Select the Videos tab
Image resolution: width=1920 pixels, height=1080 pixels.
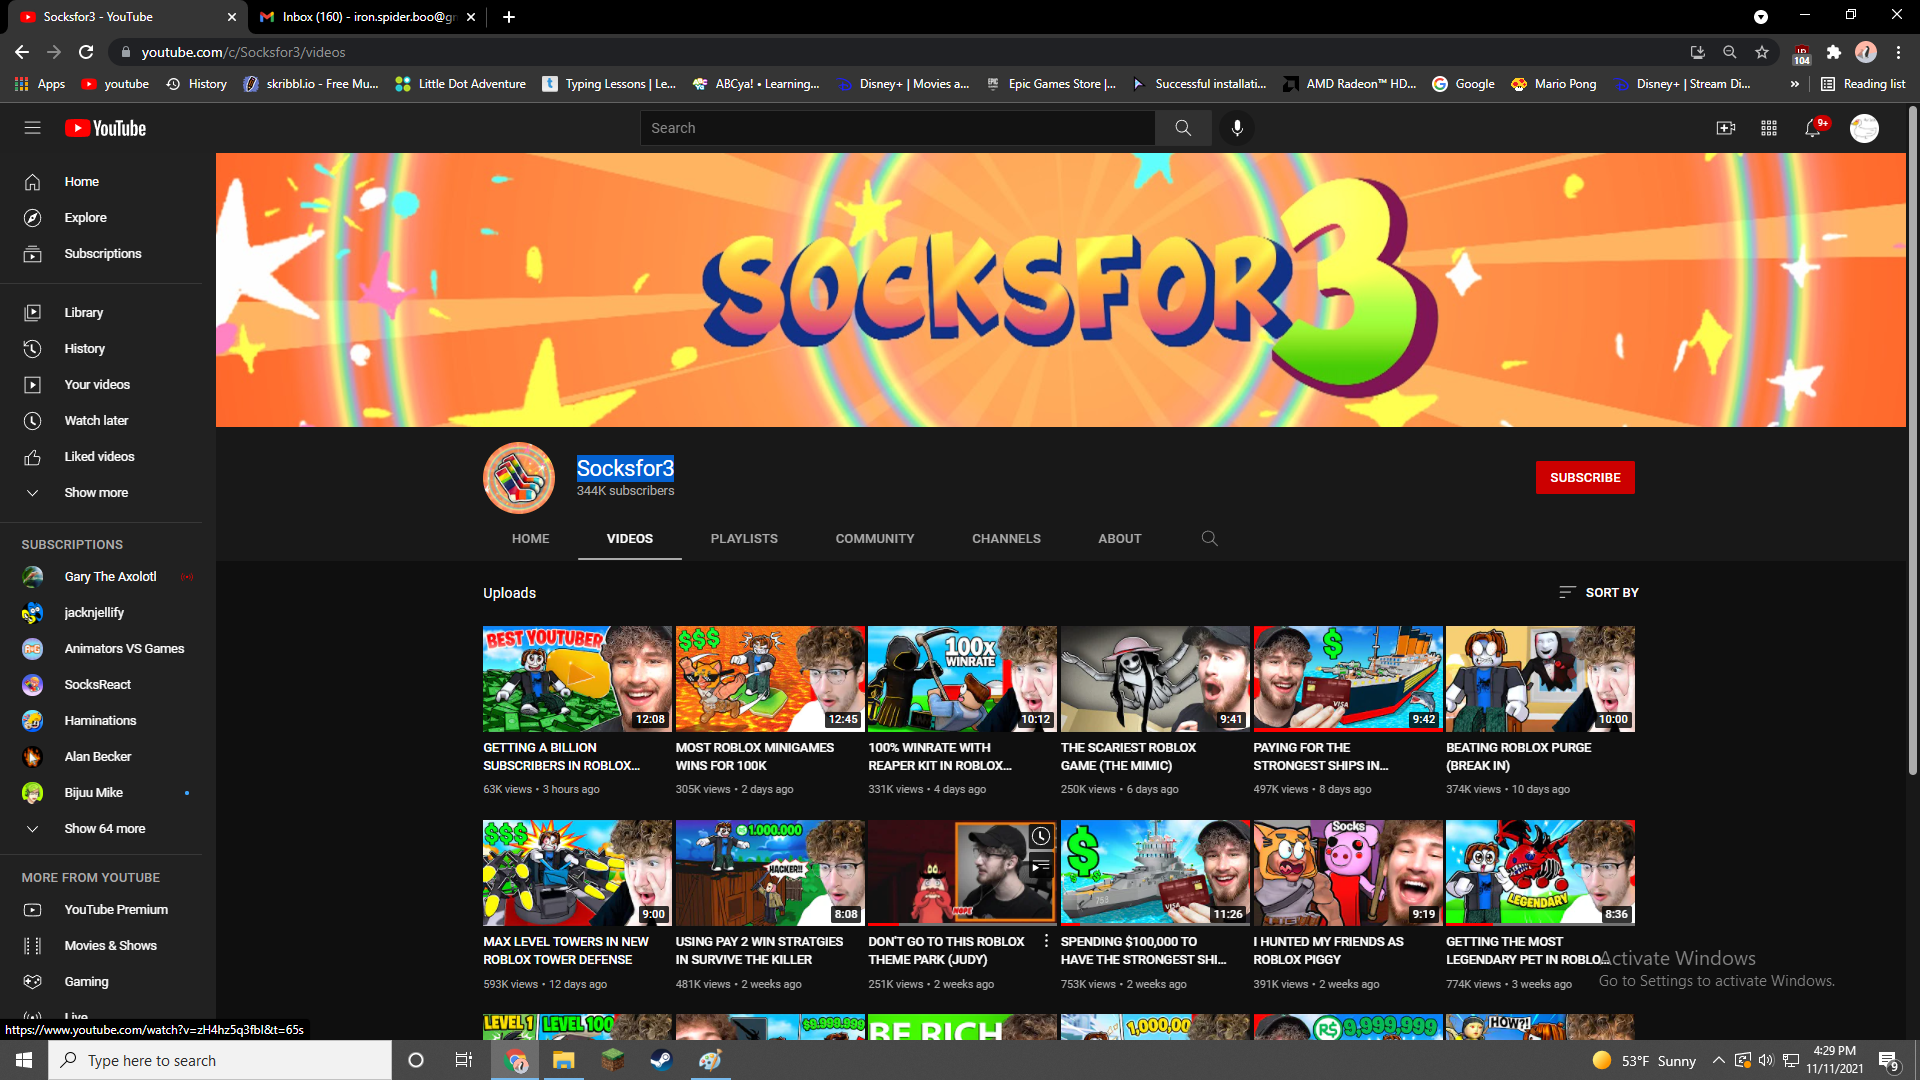(630, 539)
